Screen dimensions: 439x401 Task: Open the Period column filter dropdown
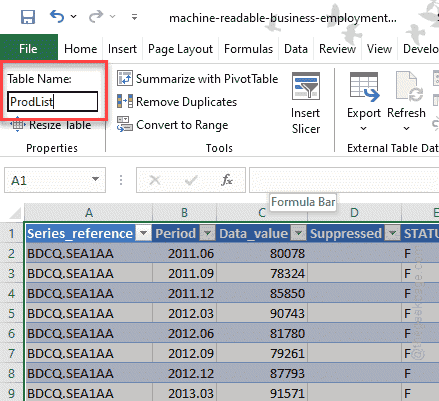coord(207,233)
